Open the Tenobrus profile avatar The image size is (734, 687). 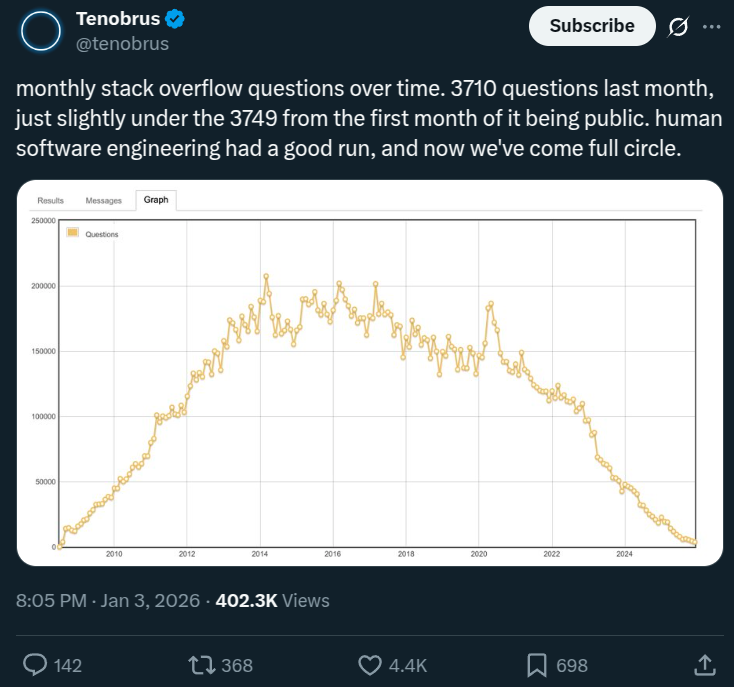click(x=41, y=31)
